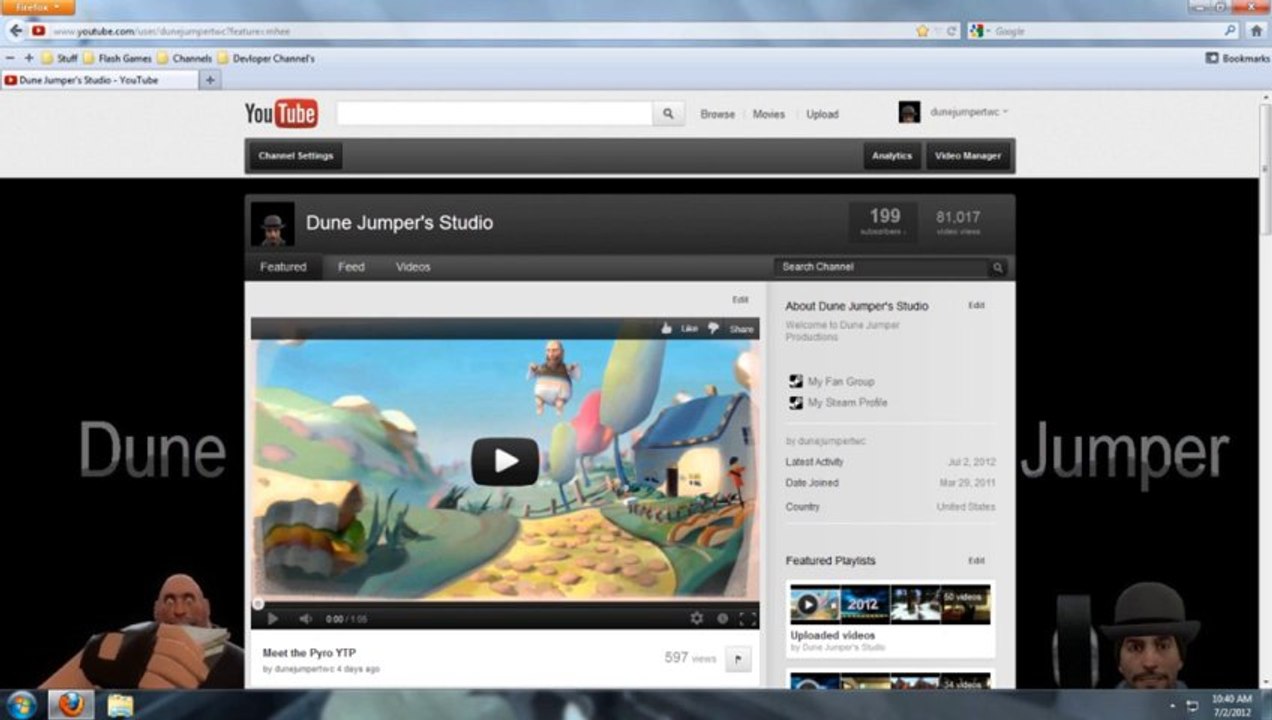This screenshot has height=720, width=1272.
Task: Click the Search Channel input field
Action: 881,268
